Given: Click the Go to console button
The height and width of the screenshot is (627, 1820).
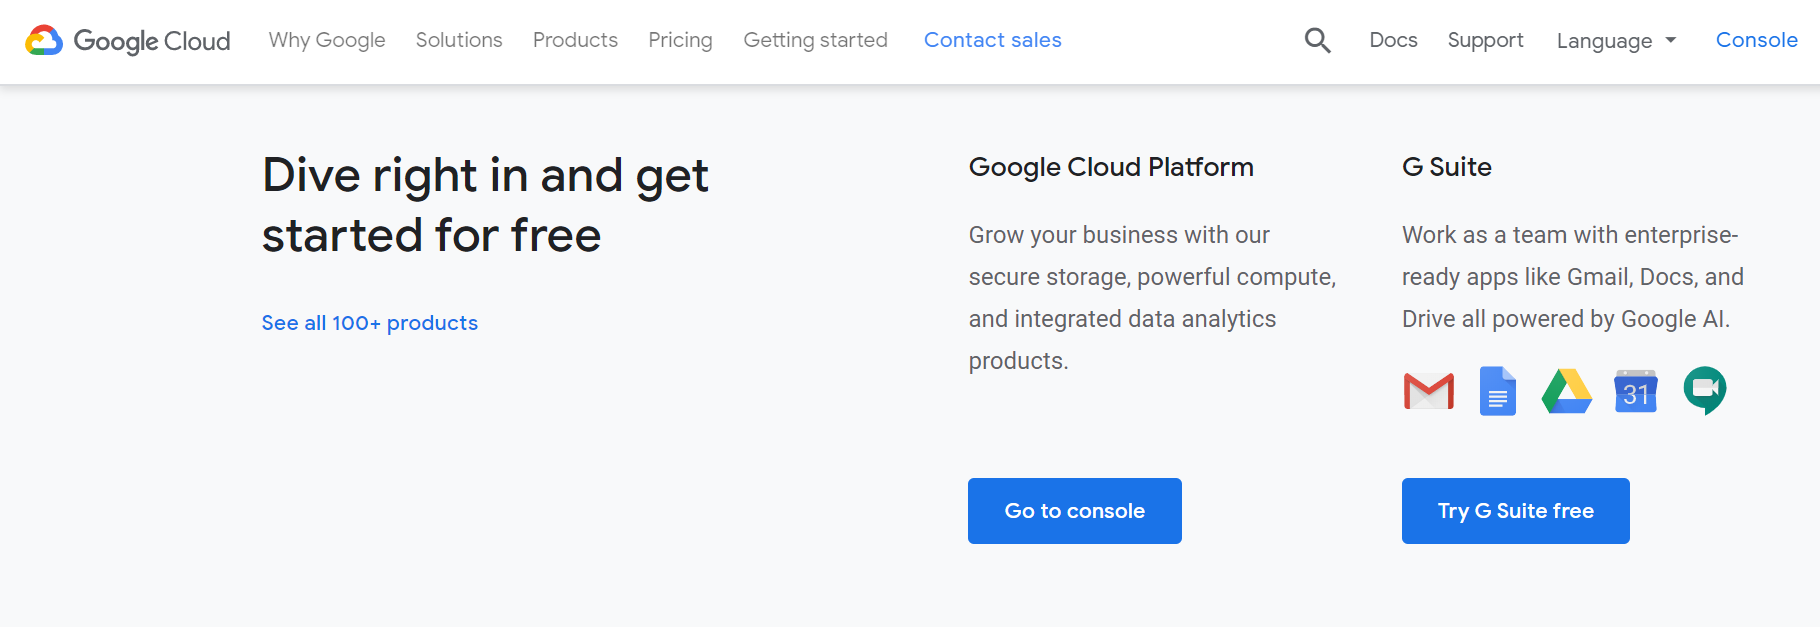Looking at the screenshot, I should tap(1075, 511).
